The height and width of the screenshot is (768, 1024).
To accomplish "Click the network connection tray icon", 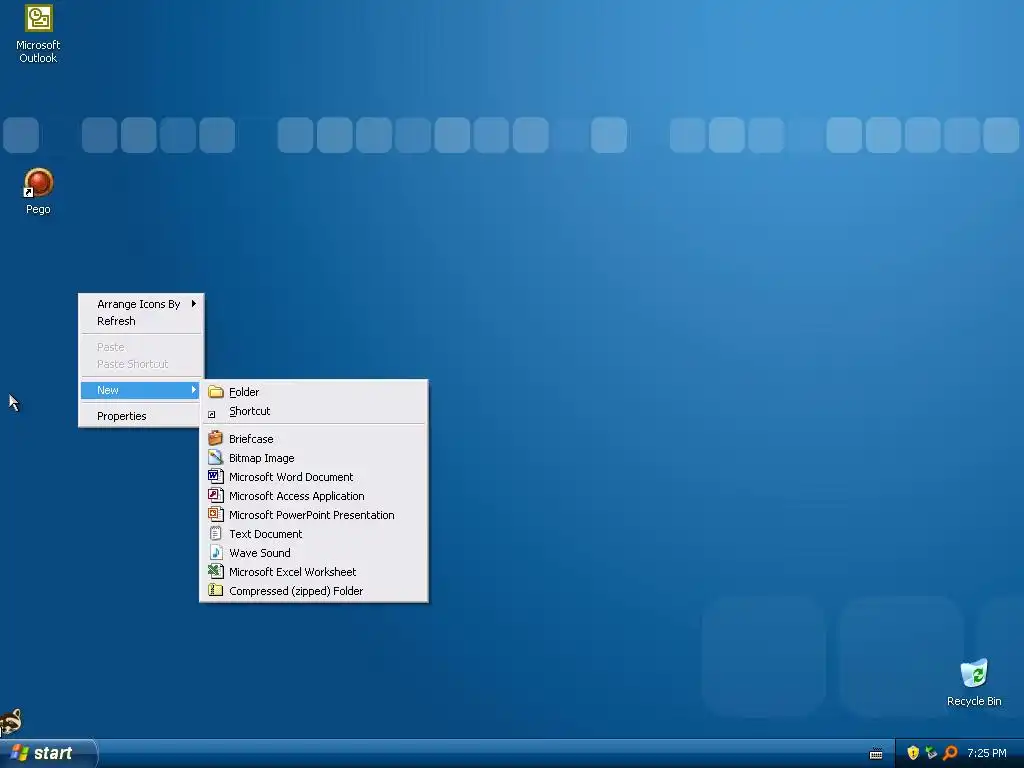I will 931,753.
